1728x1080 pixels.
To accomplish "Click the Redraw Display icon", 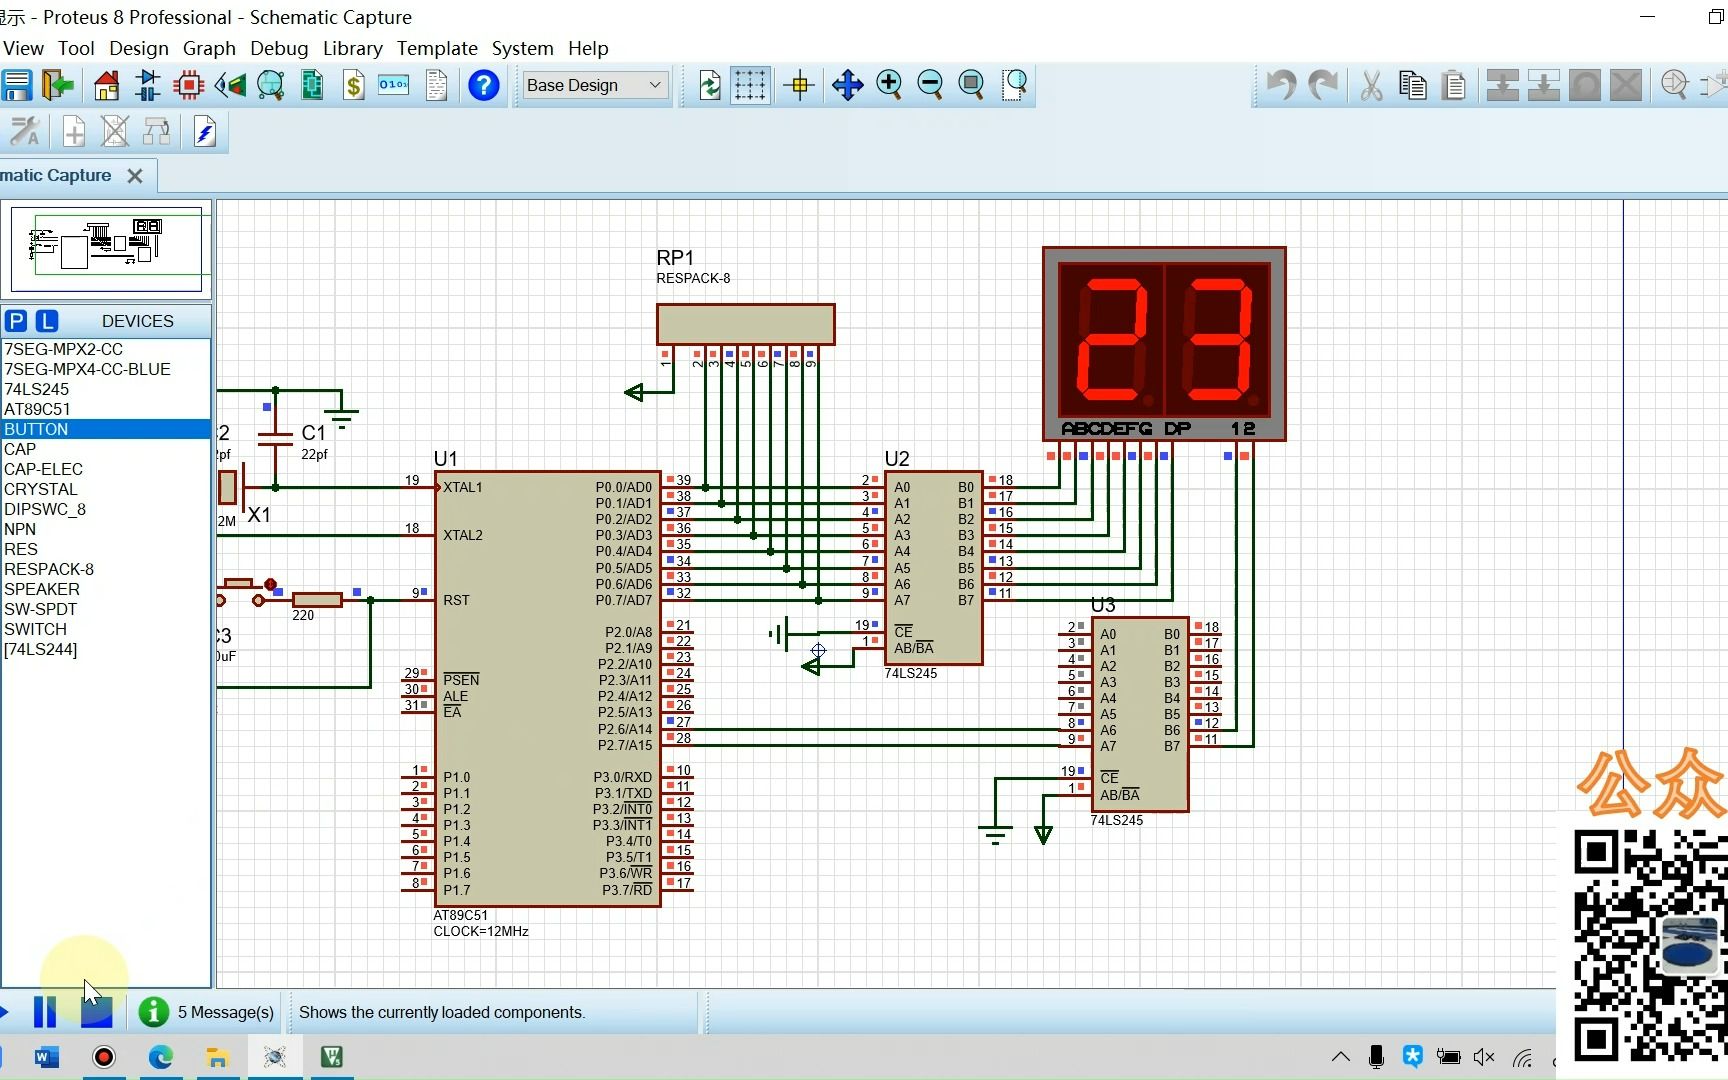I will tap(710, 85).
